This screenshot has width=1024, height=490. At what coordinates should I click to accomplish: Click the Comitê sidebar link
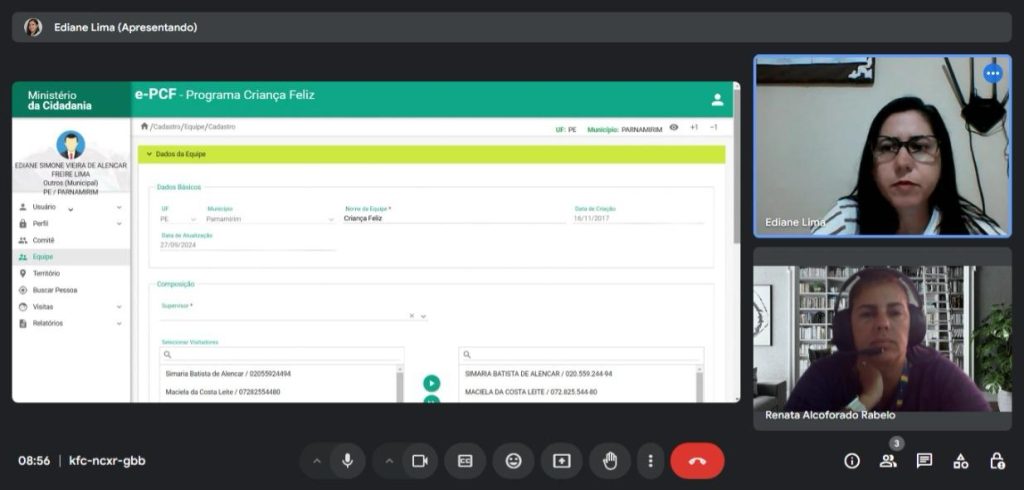44,240
